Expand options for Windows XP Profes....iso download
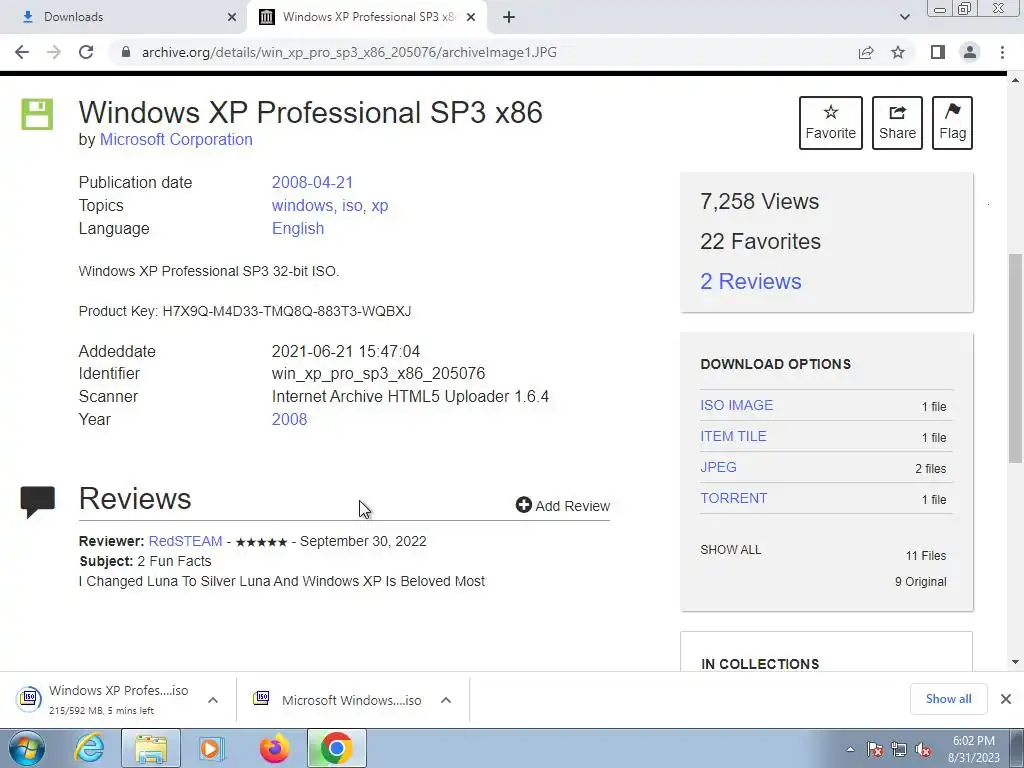Image resolution: width=1024 pixels, height=768 pixels. tap(213, 700)
